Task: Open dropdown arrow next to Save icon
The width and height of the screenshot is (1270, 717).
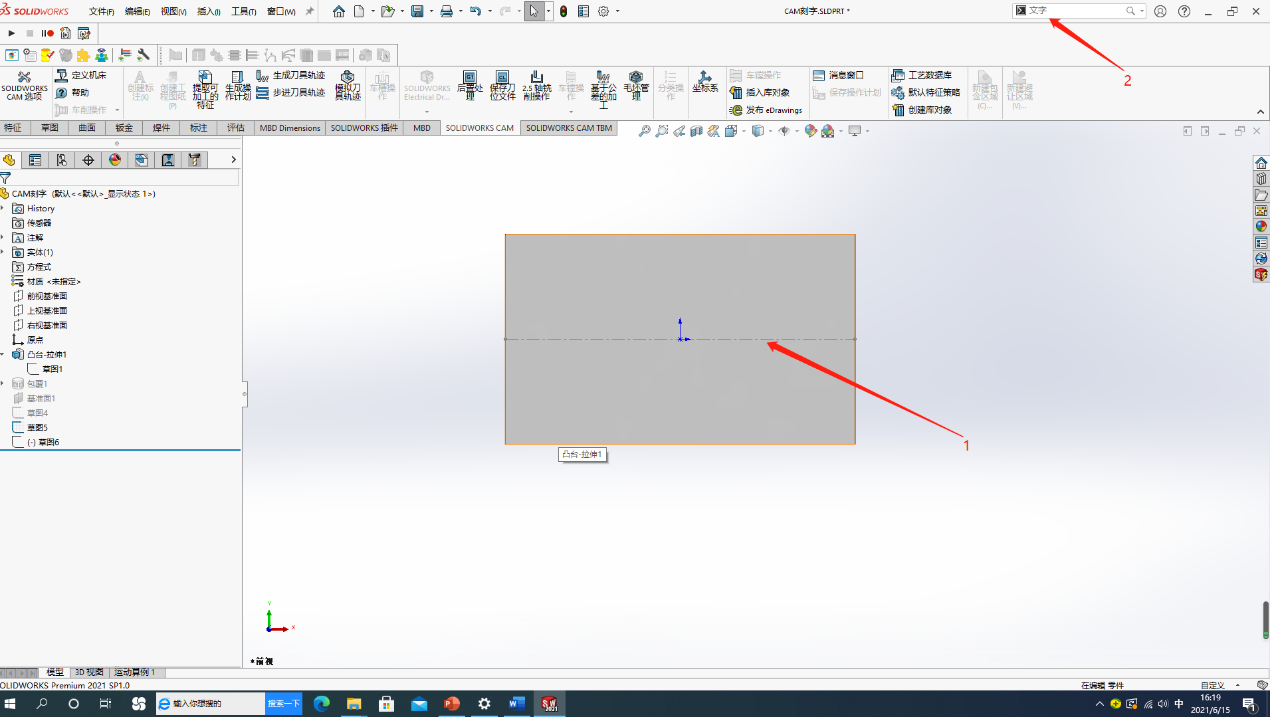Action: click(x=430, y=11)
